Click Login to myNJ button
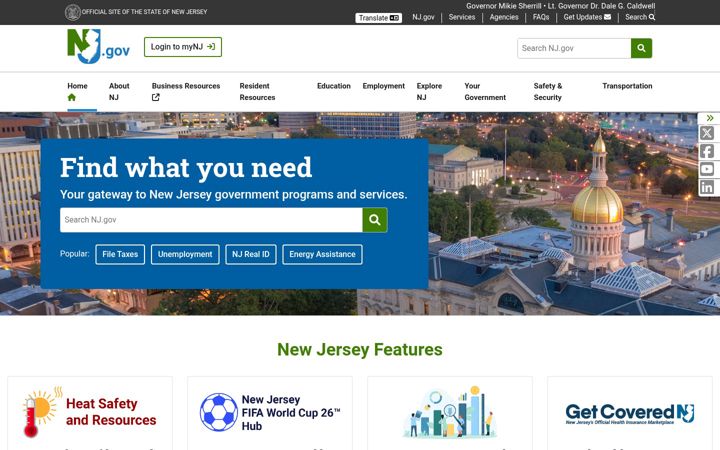Screen dimensions: 720x450 click(x=183, y=47)
